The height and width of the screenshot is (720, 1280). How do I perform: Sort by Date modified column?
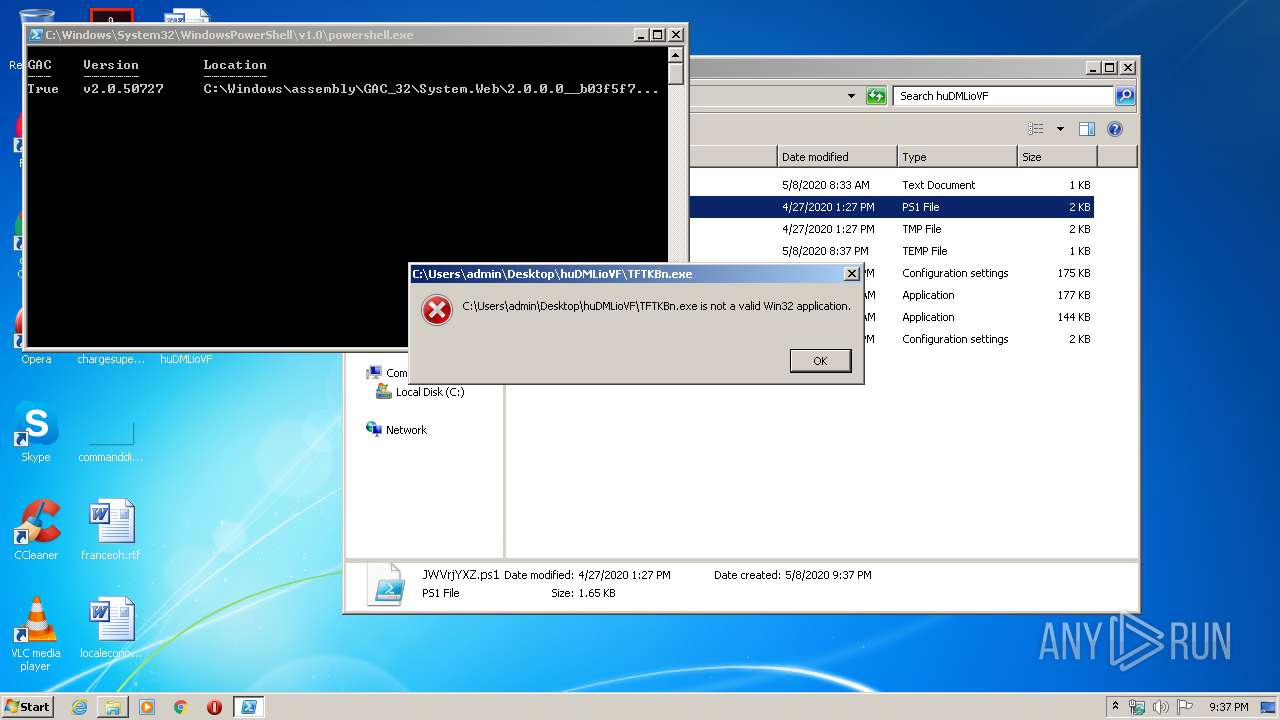(x=837, y=157)
